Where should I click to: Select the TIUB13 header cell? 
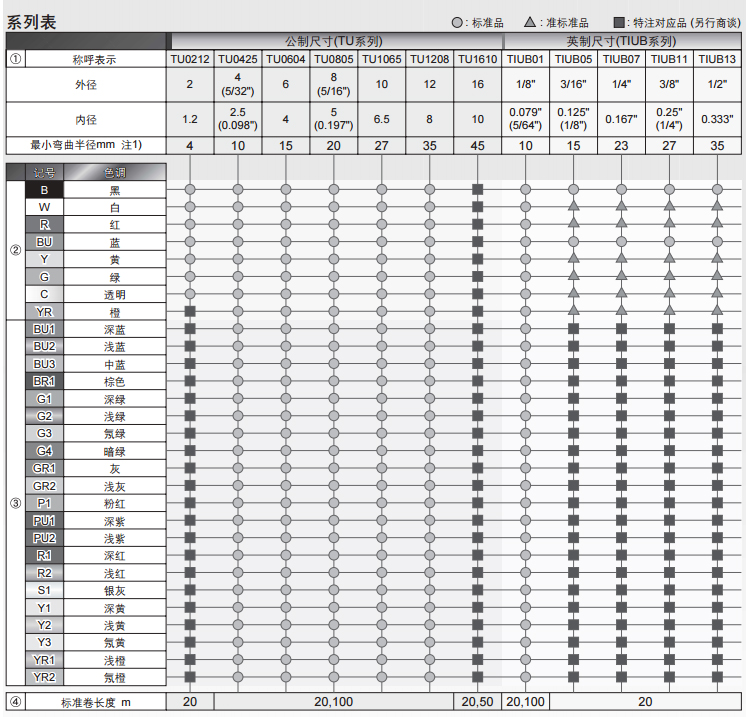(717, 59)
